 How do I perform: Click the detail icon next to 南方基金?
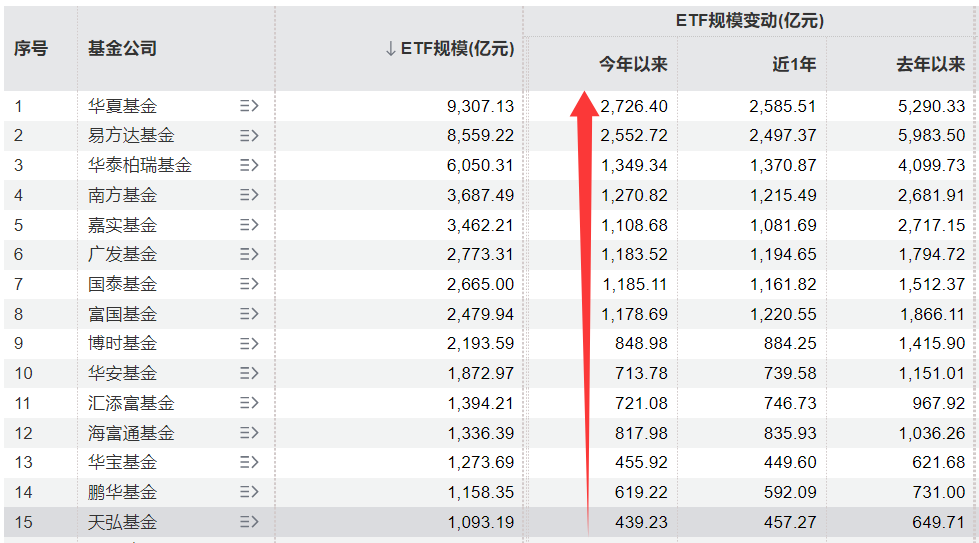click(249, 195)
